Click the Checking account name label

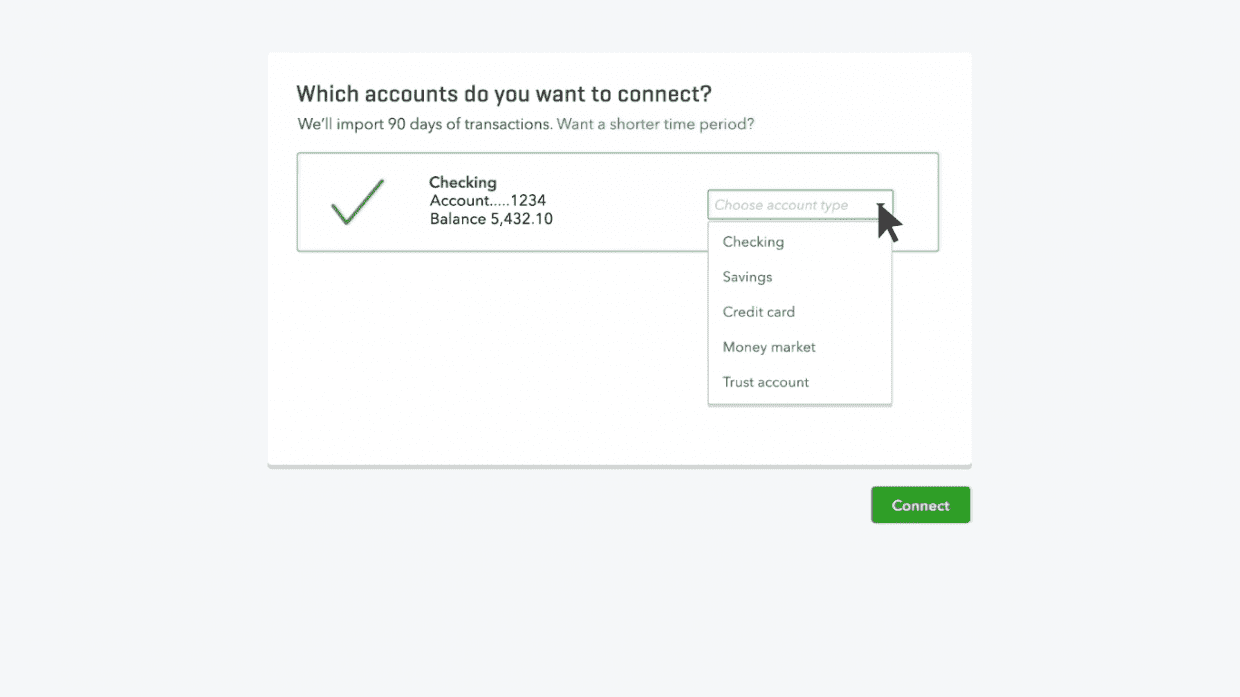point(463,182)
